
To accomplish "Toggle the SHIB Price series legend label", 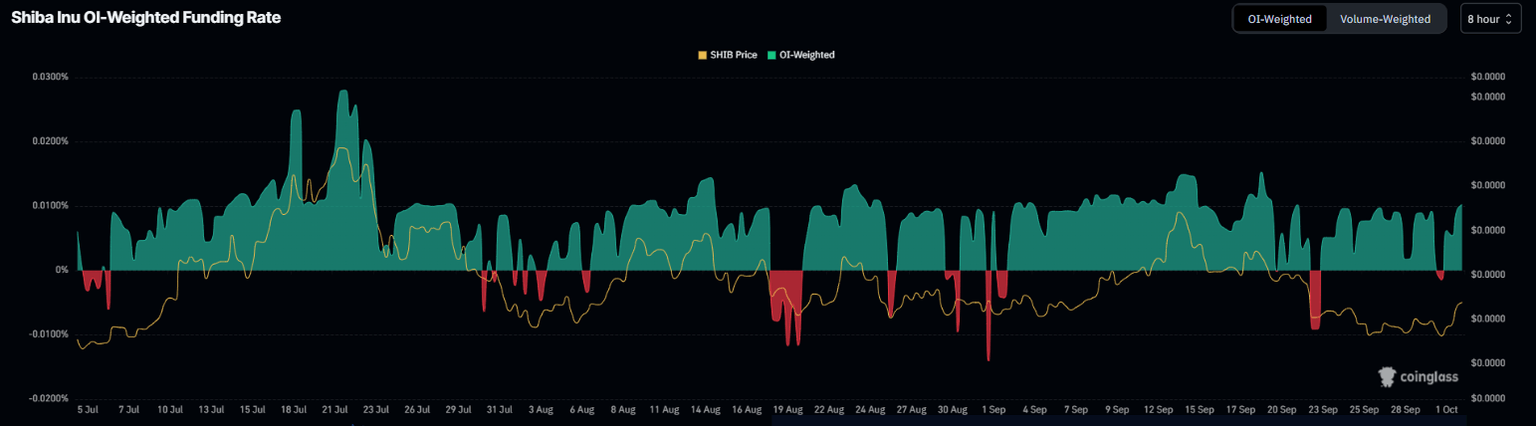I will pos(733,55).
